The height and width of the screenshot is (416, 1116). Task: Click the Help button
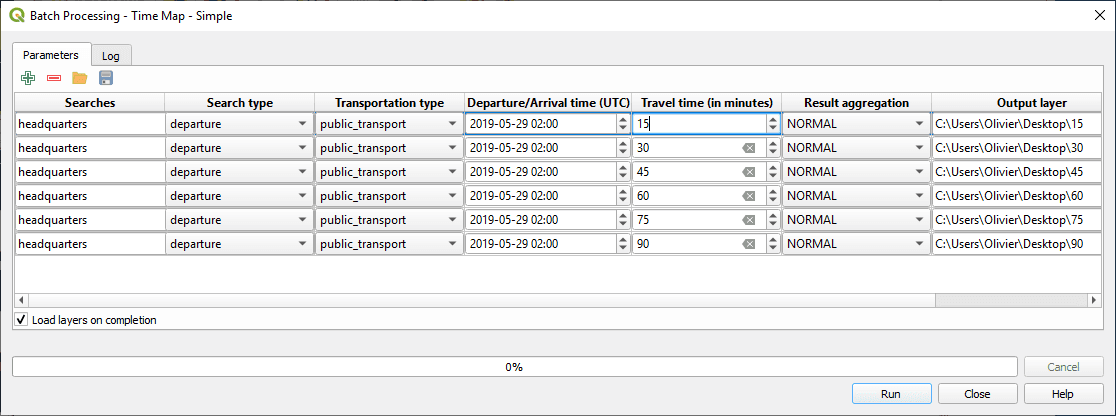1063,394
